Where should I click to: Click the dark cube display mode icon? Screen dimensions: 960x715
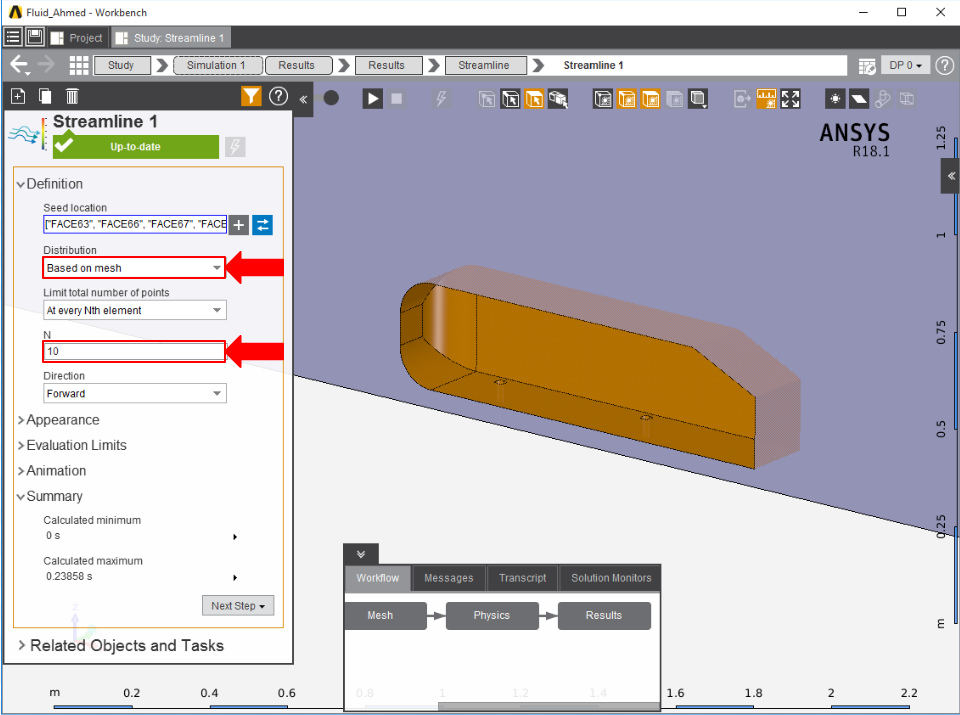click(x=602, y=99)
